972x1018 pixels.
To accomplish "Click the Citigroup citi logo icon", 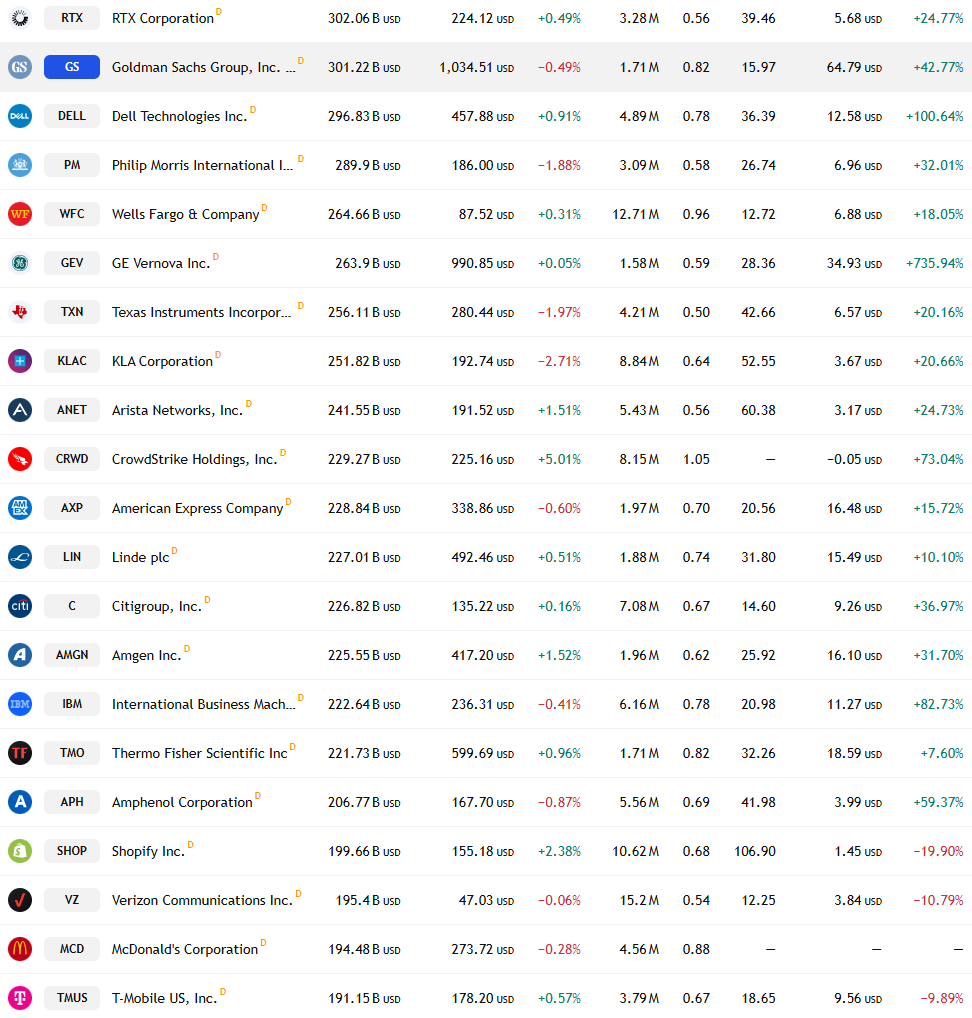I will 20,606.
